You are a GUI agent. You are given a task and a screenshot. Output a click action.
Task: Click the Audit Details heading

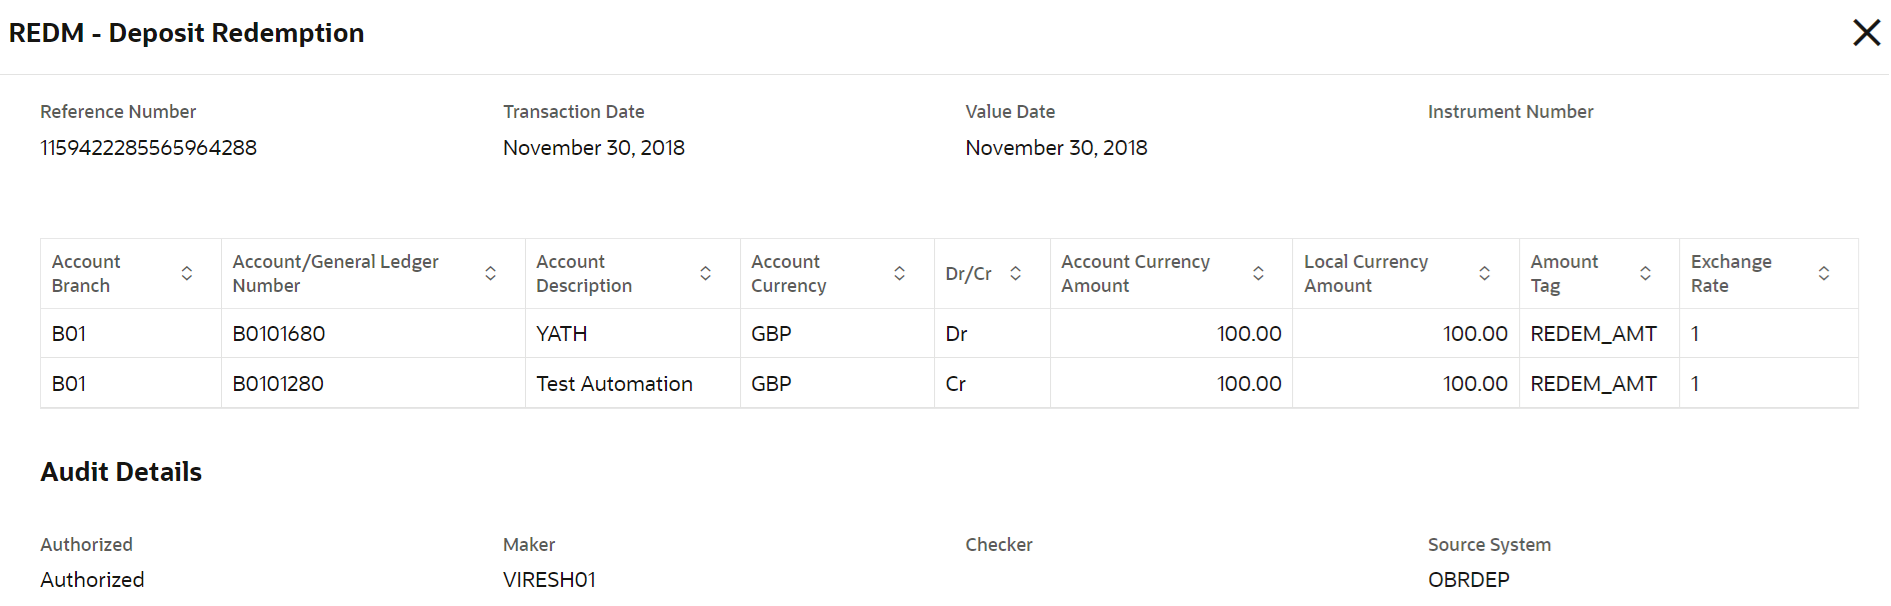pos(121,472)
